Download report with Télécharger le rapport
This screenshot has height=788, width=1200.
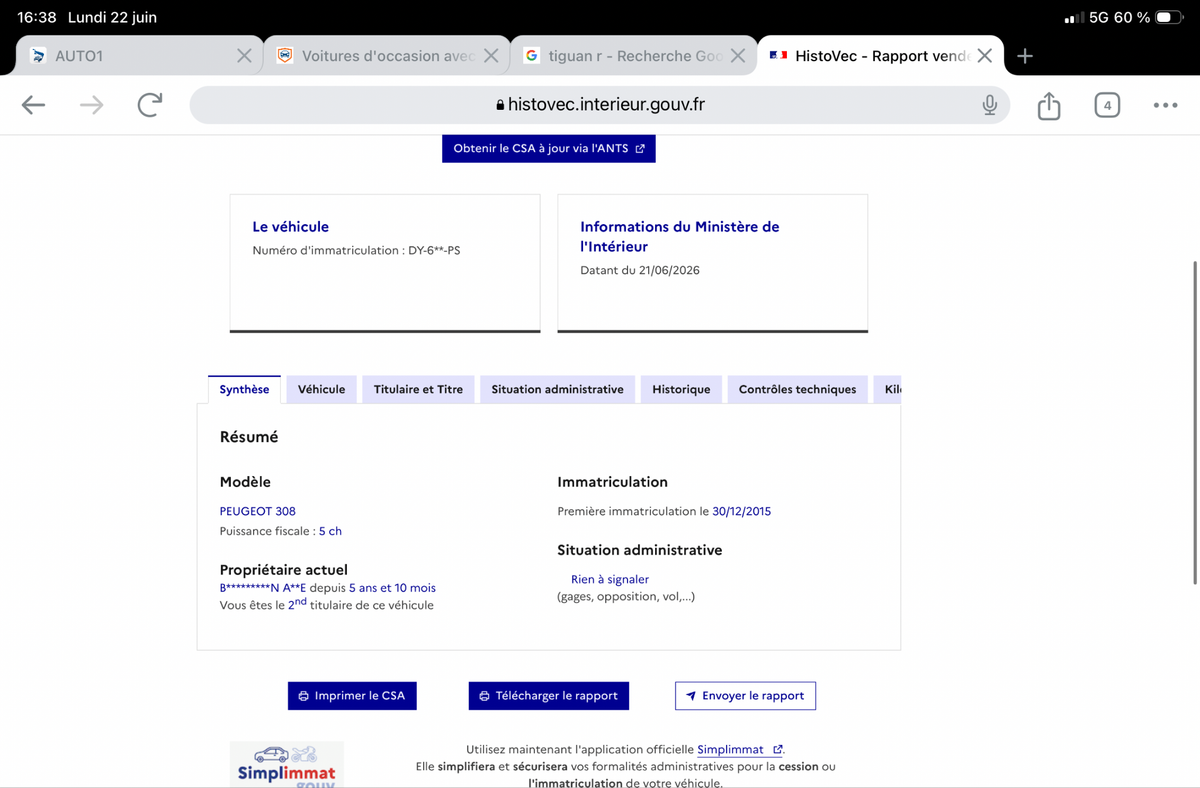point(548,696)
